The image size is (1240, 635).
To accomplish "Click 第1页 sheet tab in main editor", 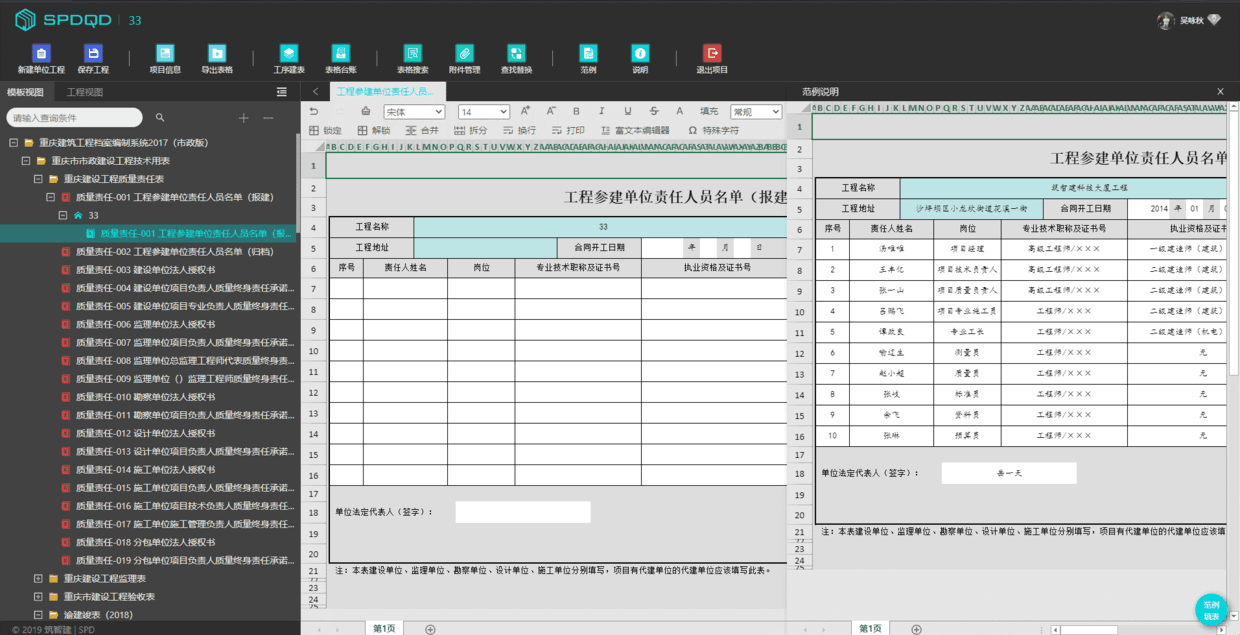I will [384, 628].
